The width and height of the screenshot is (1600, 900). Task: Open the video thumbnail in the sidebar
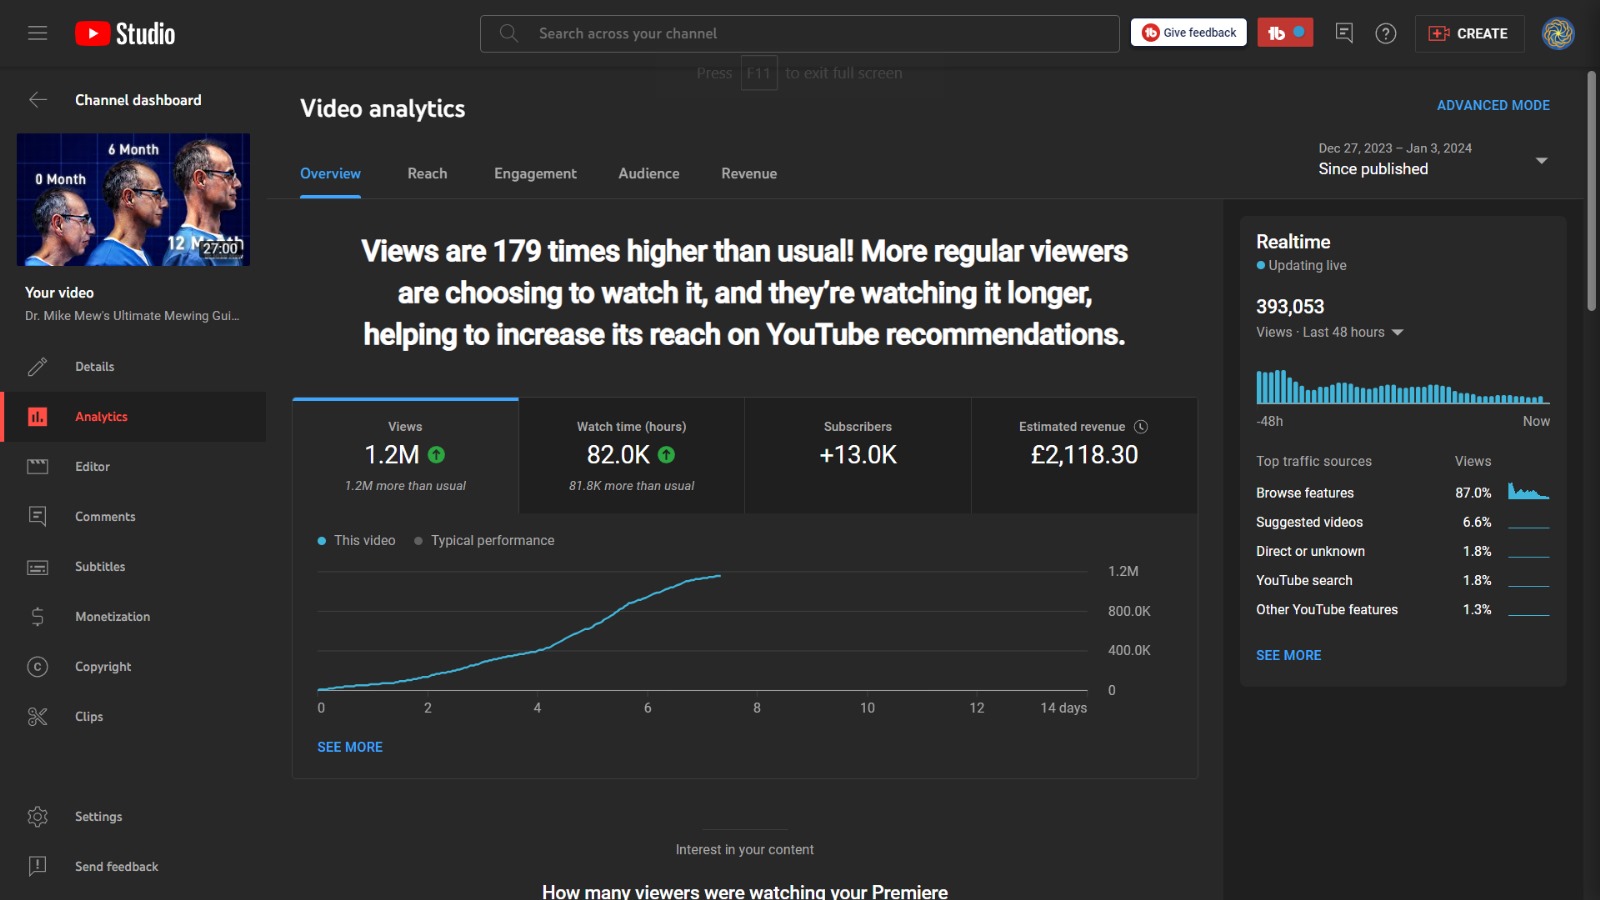[133, 200]
